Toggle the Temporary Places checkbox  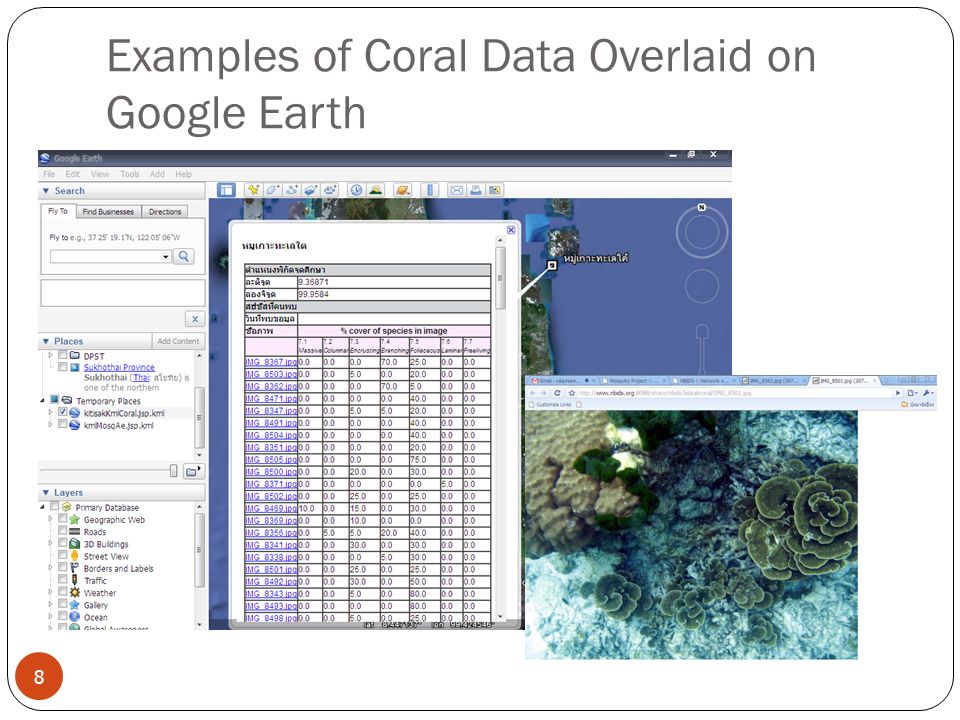pyautogui.click(x=54, y=399)
